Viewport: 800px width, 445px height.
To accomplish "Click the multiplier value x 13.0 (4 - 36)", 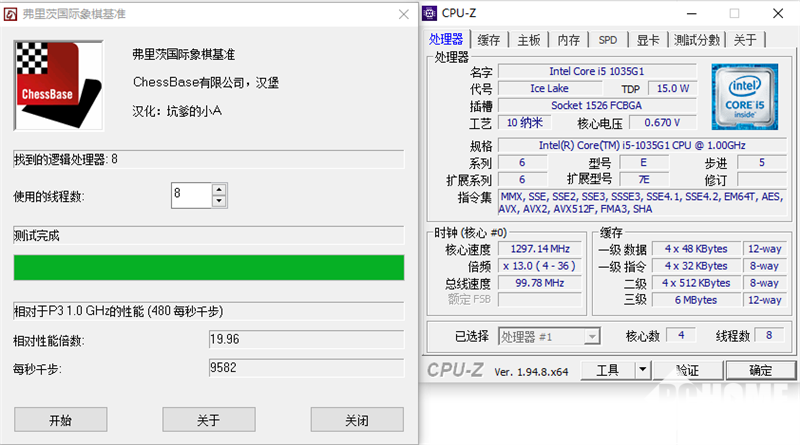I will pos(540,266).
